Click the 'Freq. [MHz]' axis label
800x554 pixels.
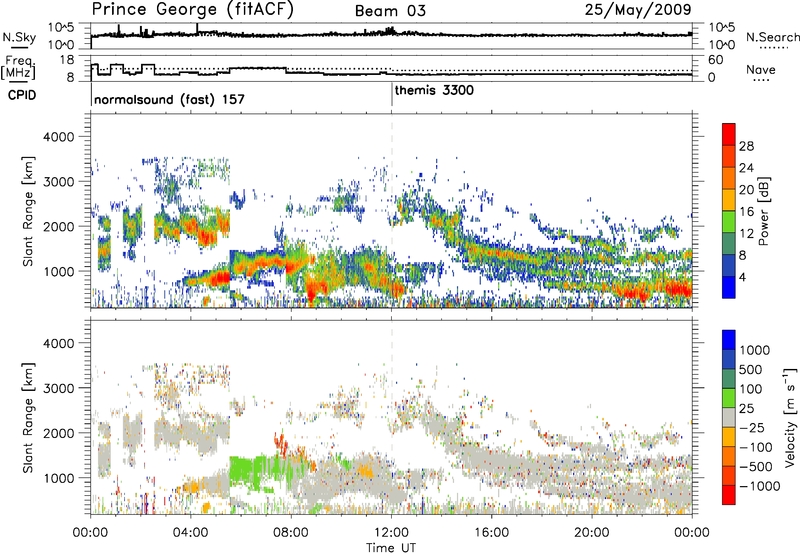tap(19, 68)
